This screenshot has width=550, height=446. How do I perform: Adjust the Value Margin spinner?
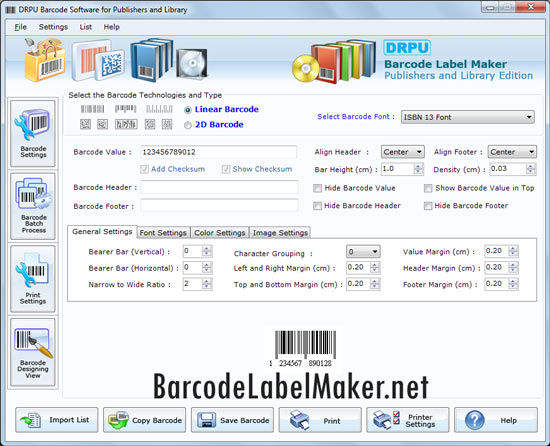513,251
